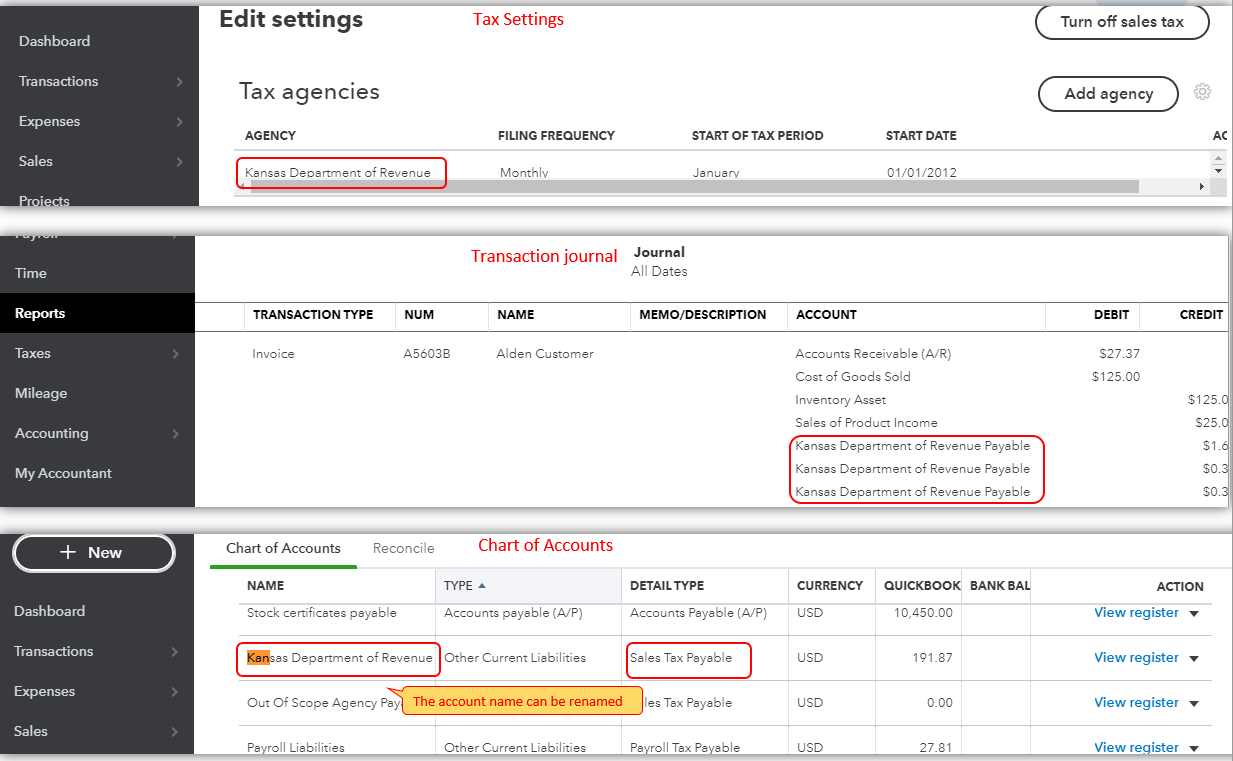Sort accounts by the TYPE column header
Screen dimensions: 1233x761
pos(465,586)
